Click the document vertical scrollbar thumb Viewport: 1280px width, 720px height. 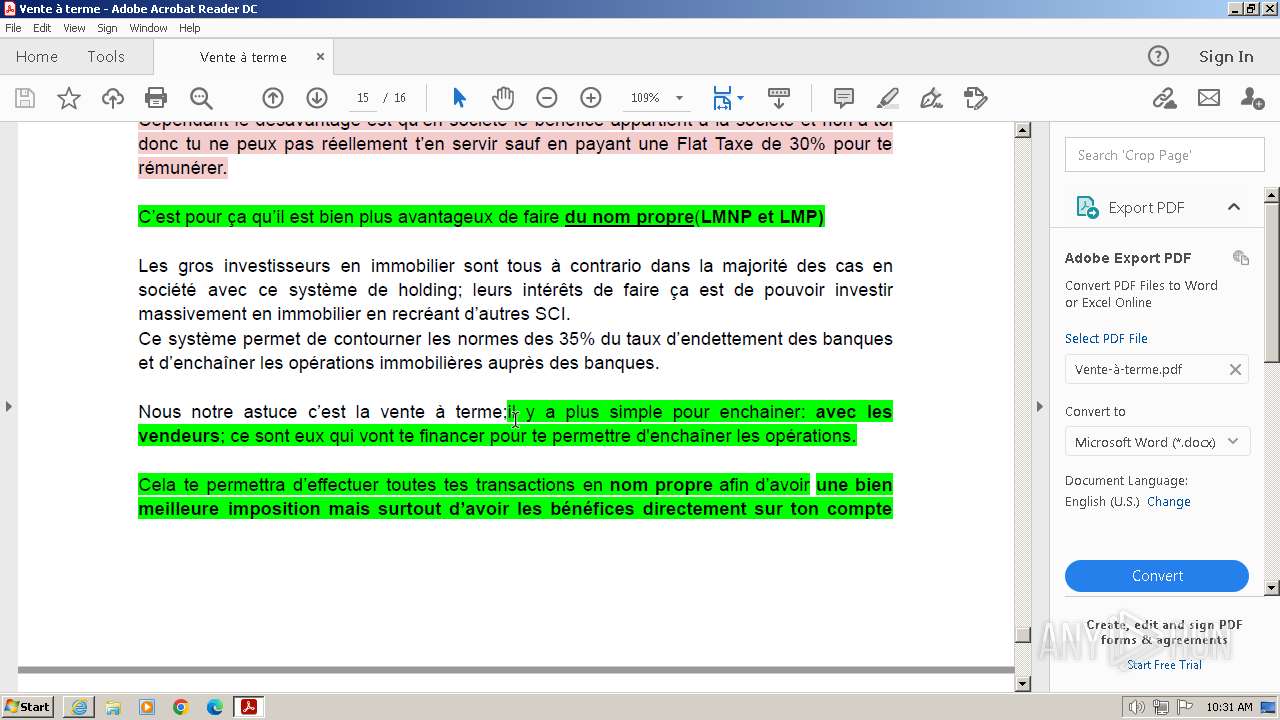pyautogui.click(x=1023, y=635)
